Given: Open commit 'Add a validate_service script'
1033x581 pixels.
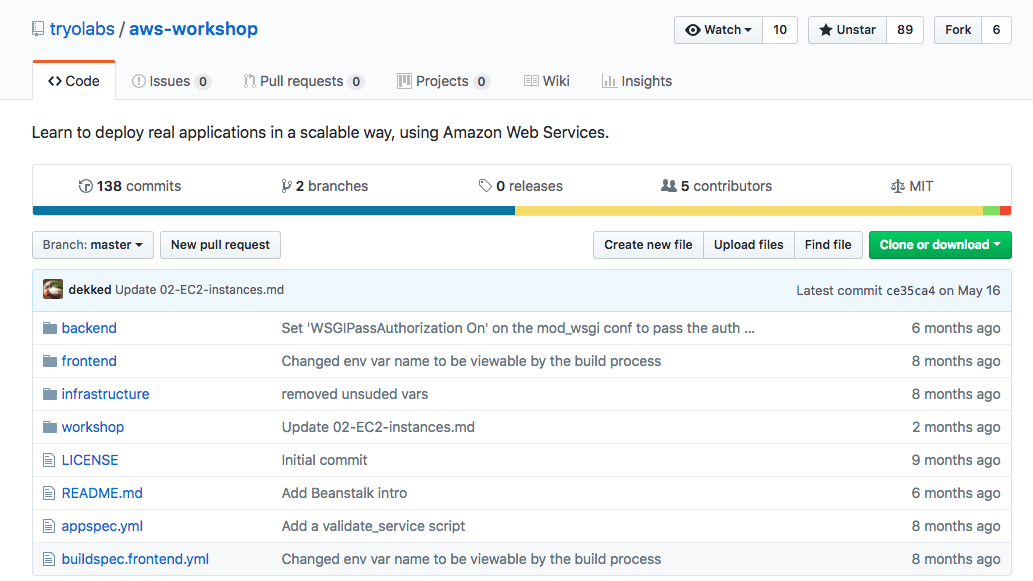Looking at the screenshot, I should [x=373, y=526].
